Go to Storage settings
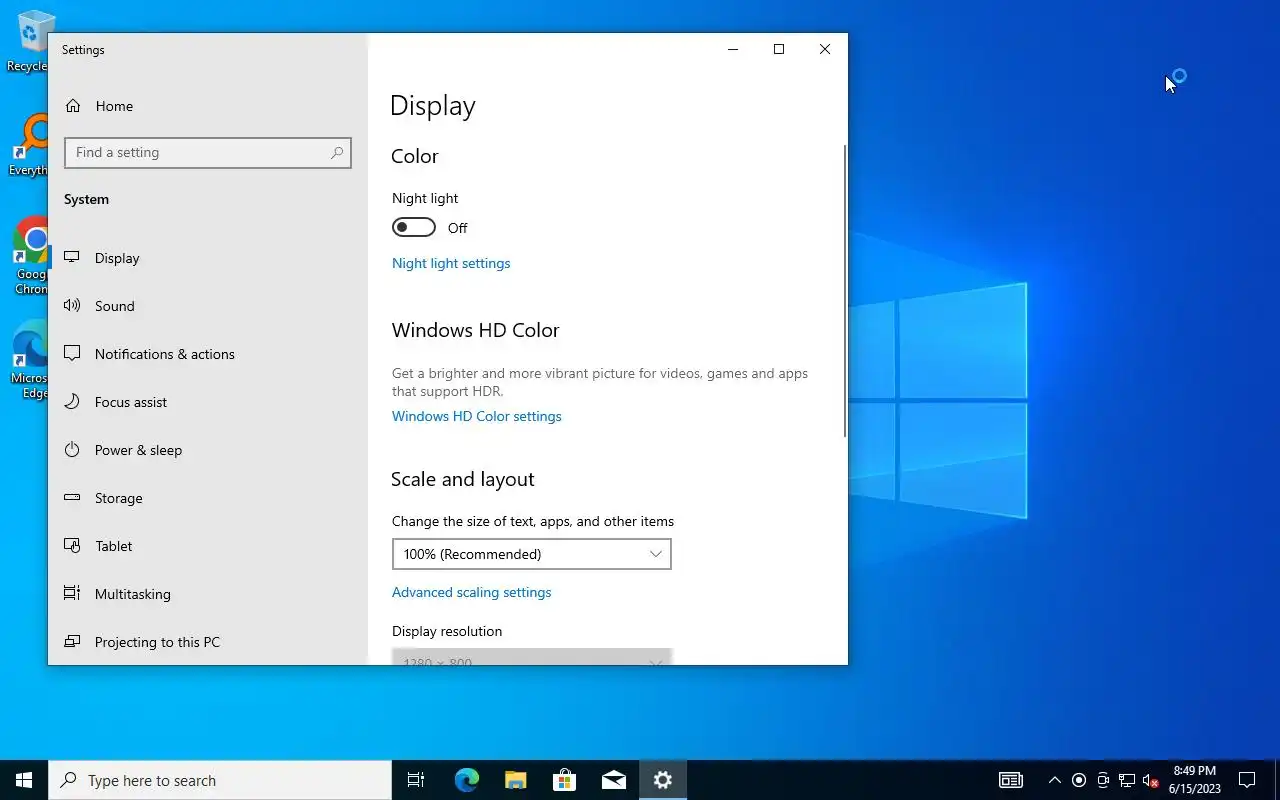 [208, 498]
